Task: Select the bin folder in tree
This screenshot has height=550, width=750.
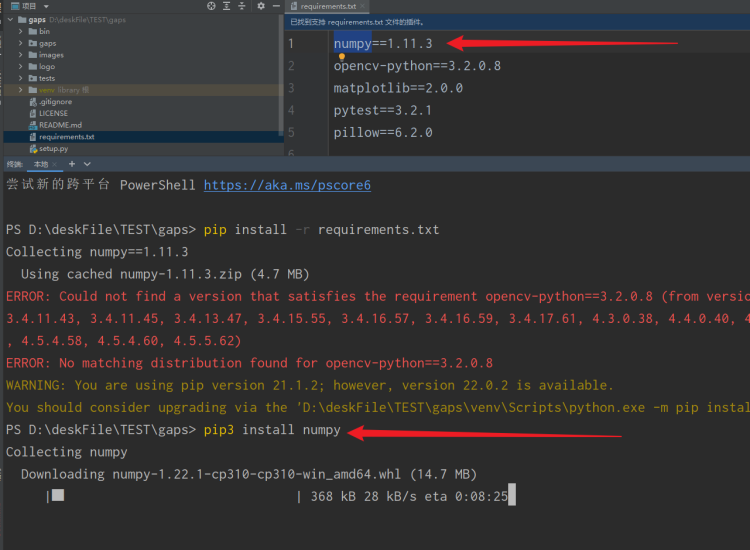Action: pyautogui.click(x=39, y=31)
